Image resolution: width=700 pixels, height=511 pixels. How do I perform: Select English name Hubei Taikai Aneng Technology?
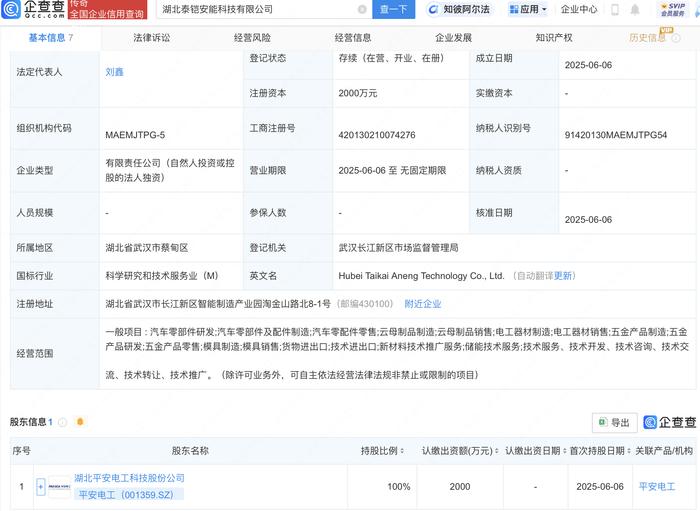click(421, 276)
